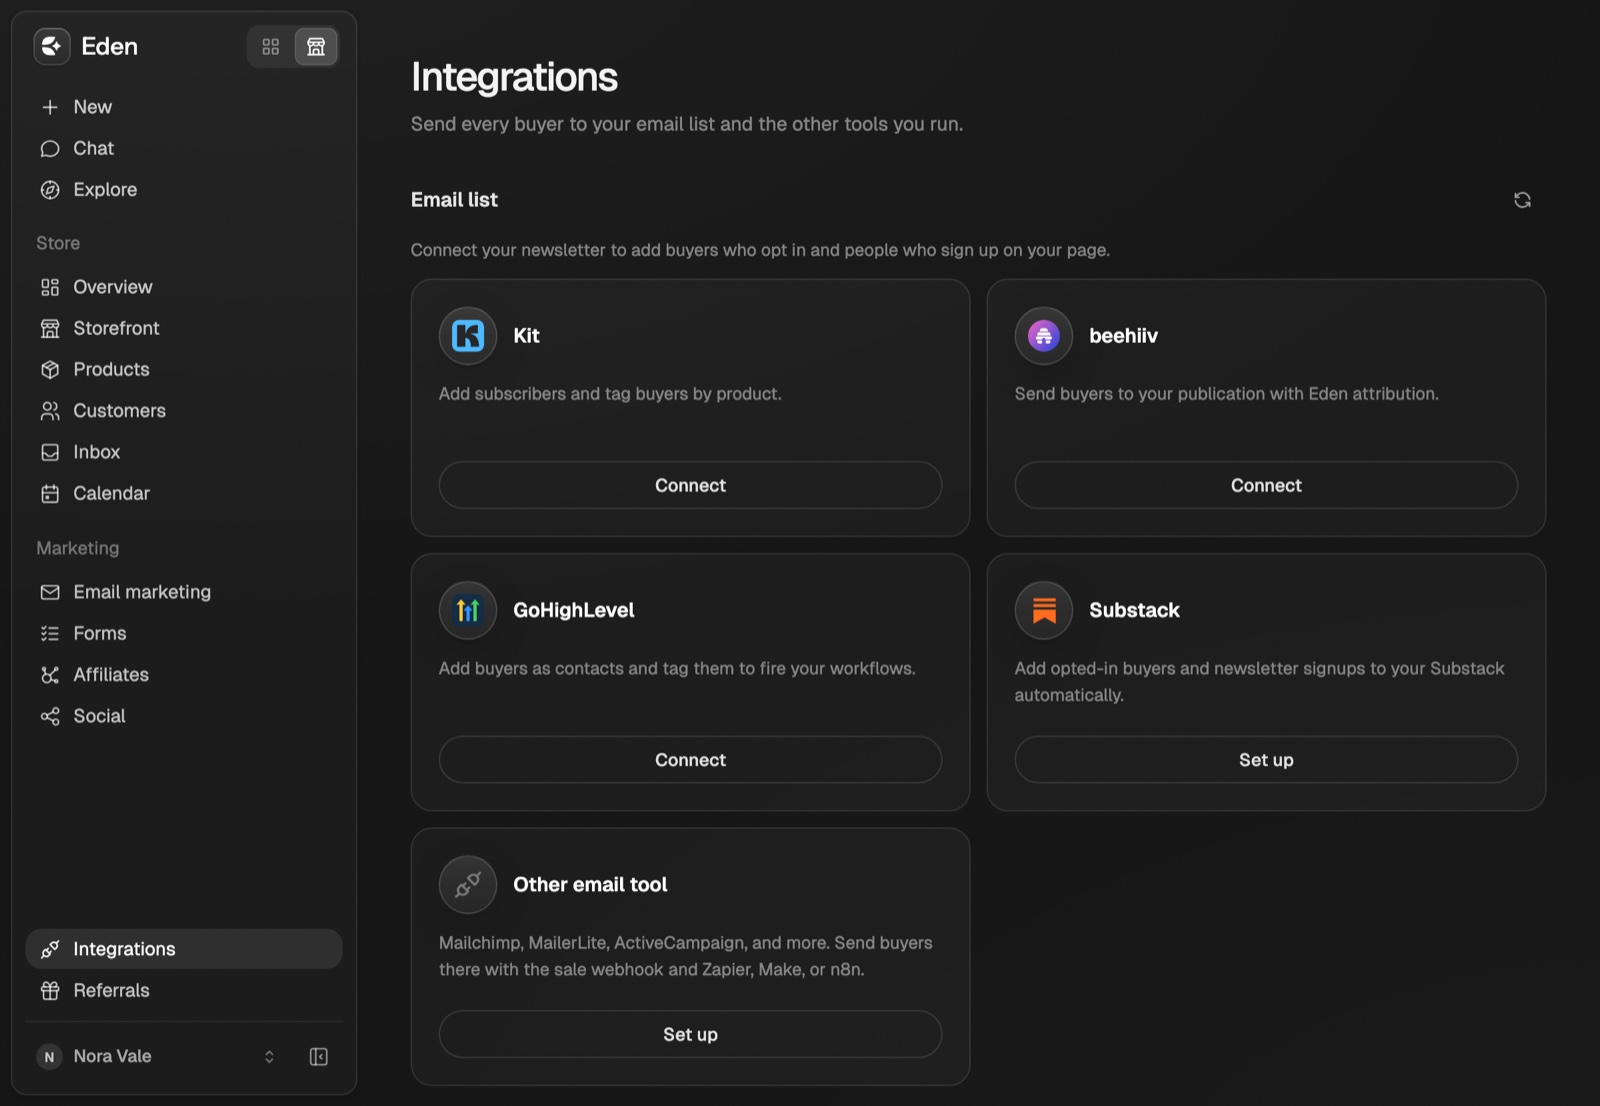Click the Integrations plug icon in sidebar

[x=50, y=949]
